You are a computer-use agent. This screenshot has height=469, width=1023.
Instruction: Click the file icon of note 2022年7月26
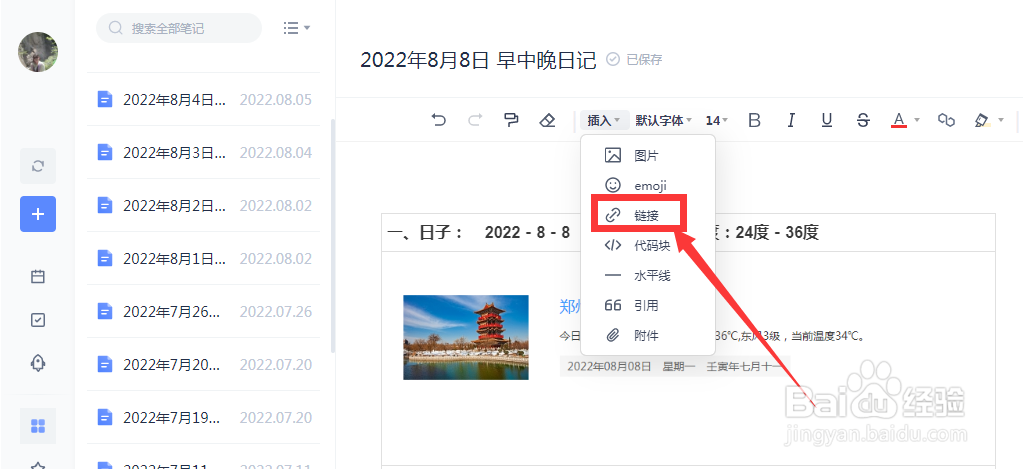coord(104,311)
